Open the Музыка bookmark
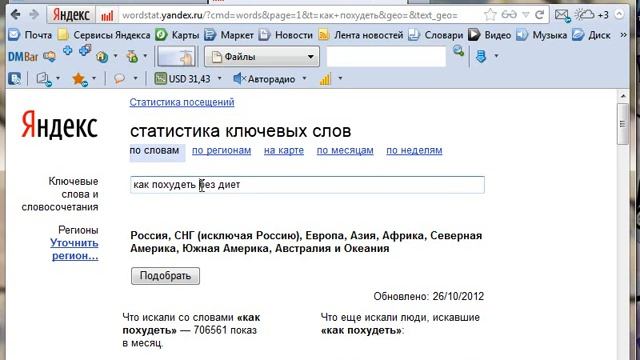The width and height of the screenshot is (640, 360). pos(541,35)
